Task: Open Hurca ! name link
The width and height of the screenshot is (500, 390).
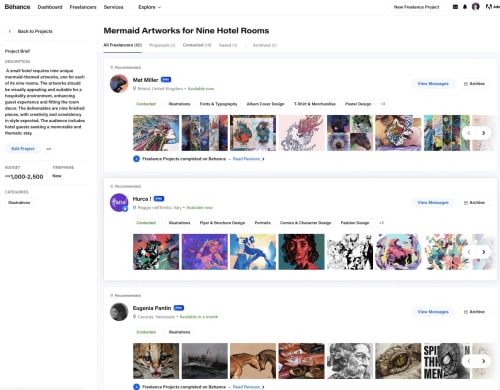Action: pos(142,199)
